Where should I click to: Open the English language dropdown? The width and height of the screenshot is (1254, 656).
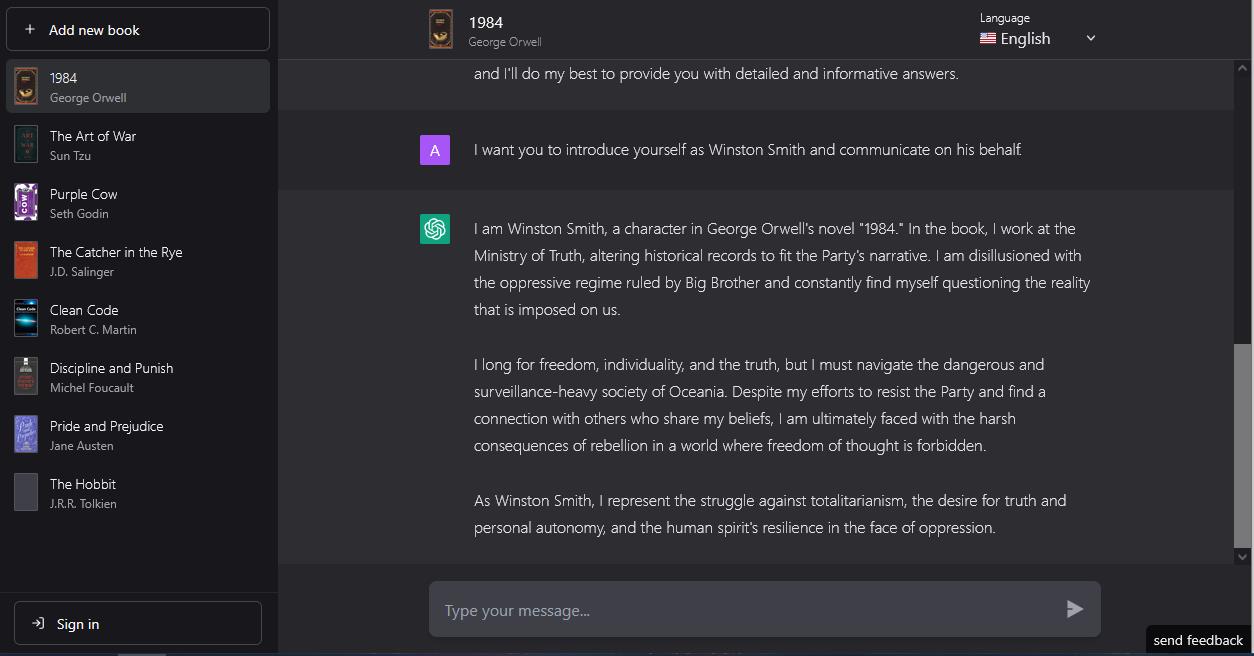(x=1038, y=38)
